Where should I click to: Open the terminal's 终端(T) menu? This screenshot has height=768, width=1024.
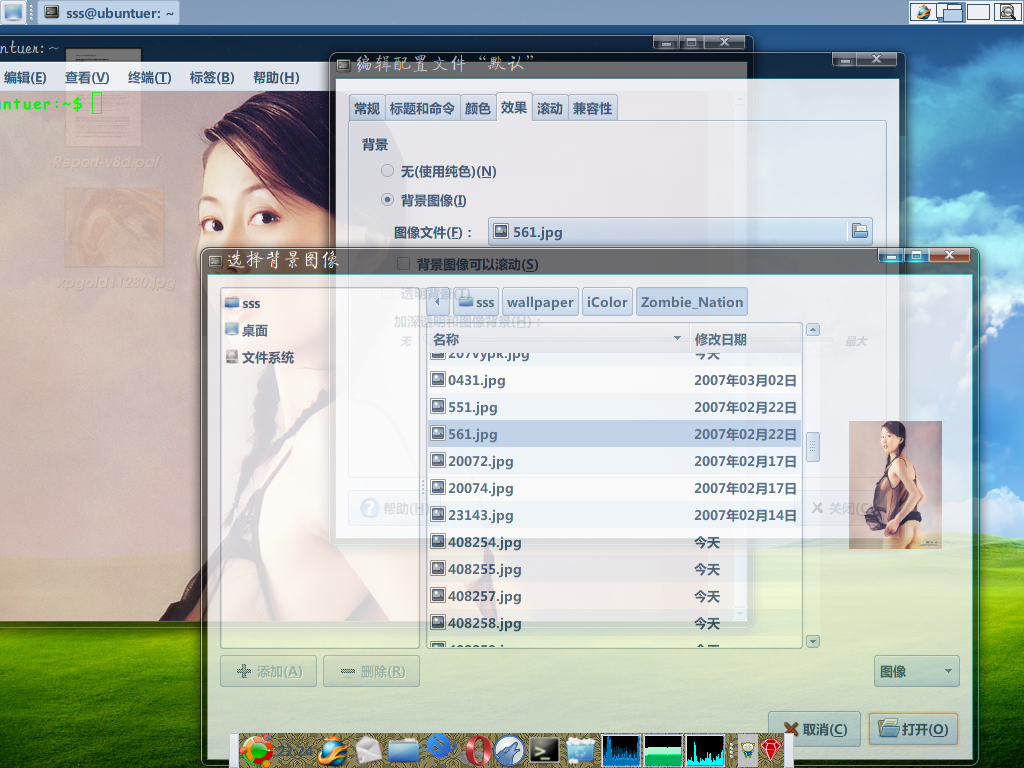[x=150, y=78]
